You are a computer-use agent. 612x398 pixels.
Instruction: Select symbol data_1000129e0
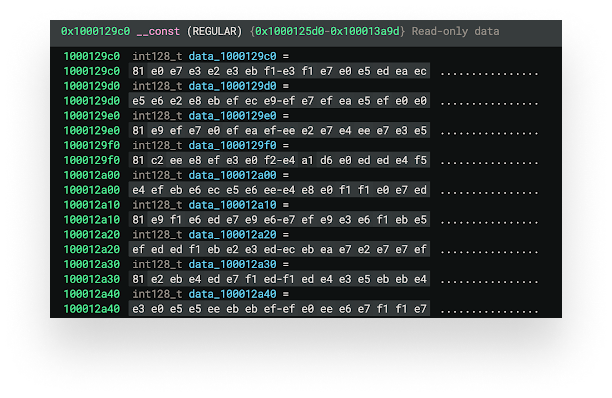(x=233, y=115)
